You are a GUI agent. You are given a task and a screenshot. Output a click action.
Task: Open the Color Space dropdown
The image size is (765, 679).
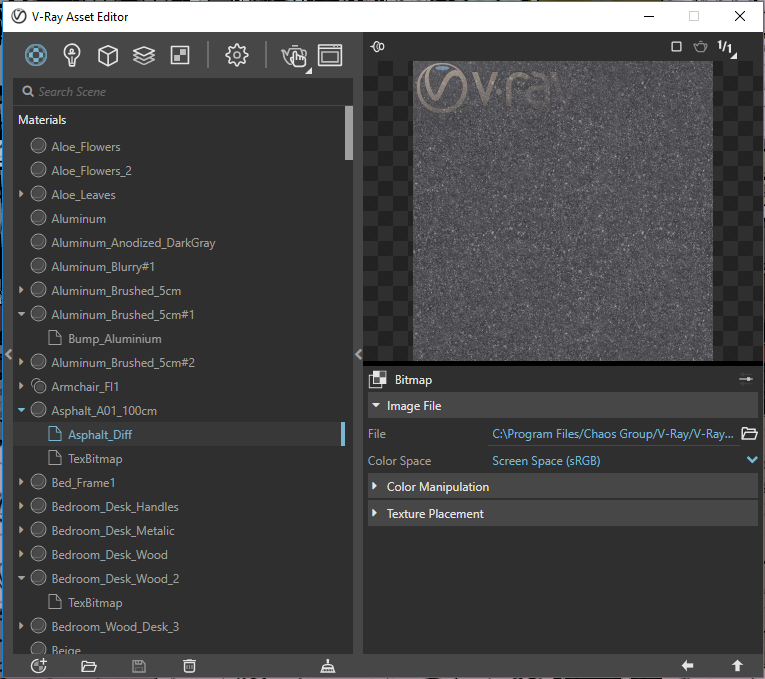click(624, 460)
